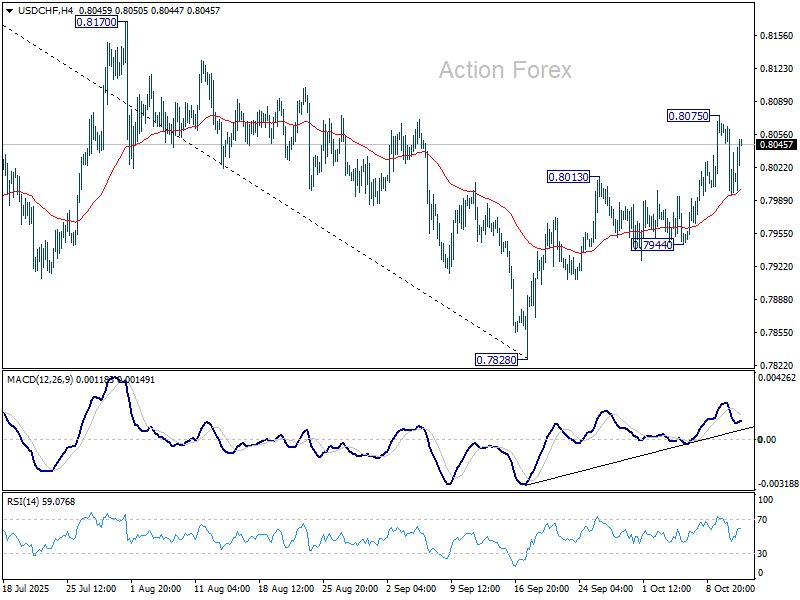Click the MACD 0.004262 scale value
800x600 pixels.
(x=776, y=378)
